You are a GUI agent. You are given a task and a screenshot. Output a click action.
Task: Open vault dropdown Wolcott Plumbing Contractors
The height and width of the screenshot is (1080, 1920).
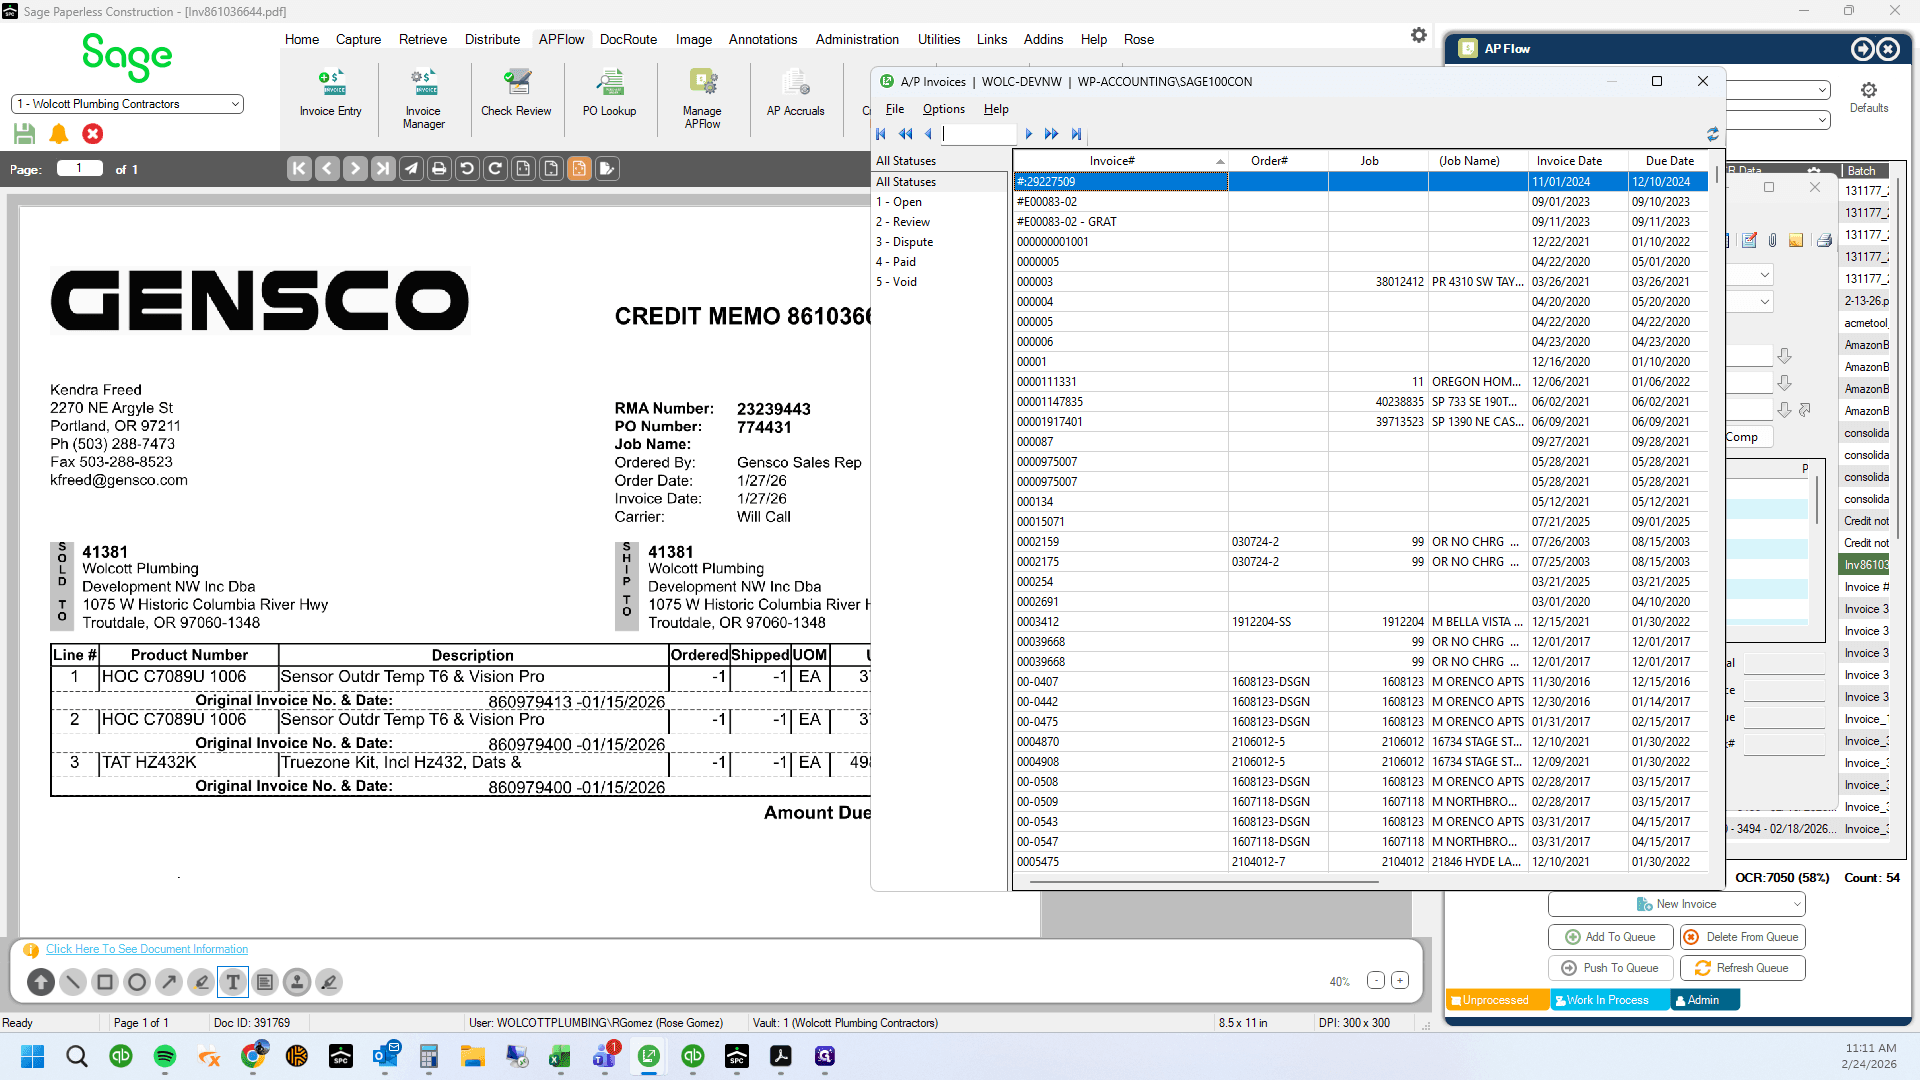(x=127, y=104)
